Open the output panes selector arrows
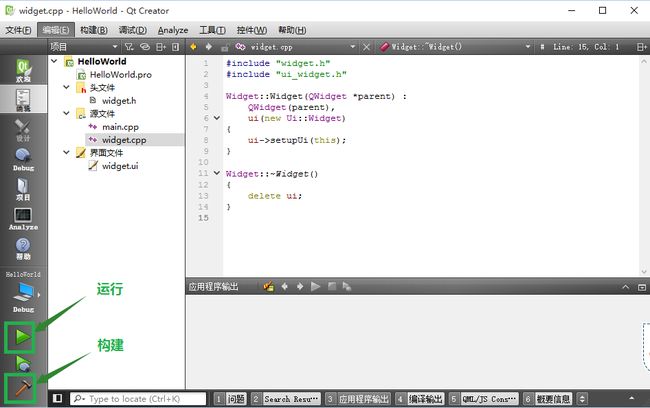Screen dimensions: 650x408 click(x=582, y=399)
